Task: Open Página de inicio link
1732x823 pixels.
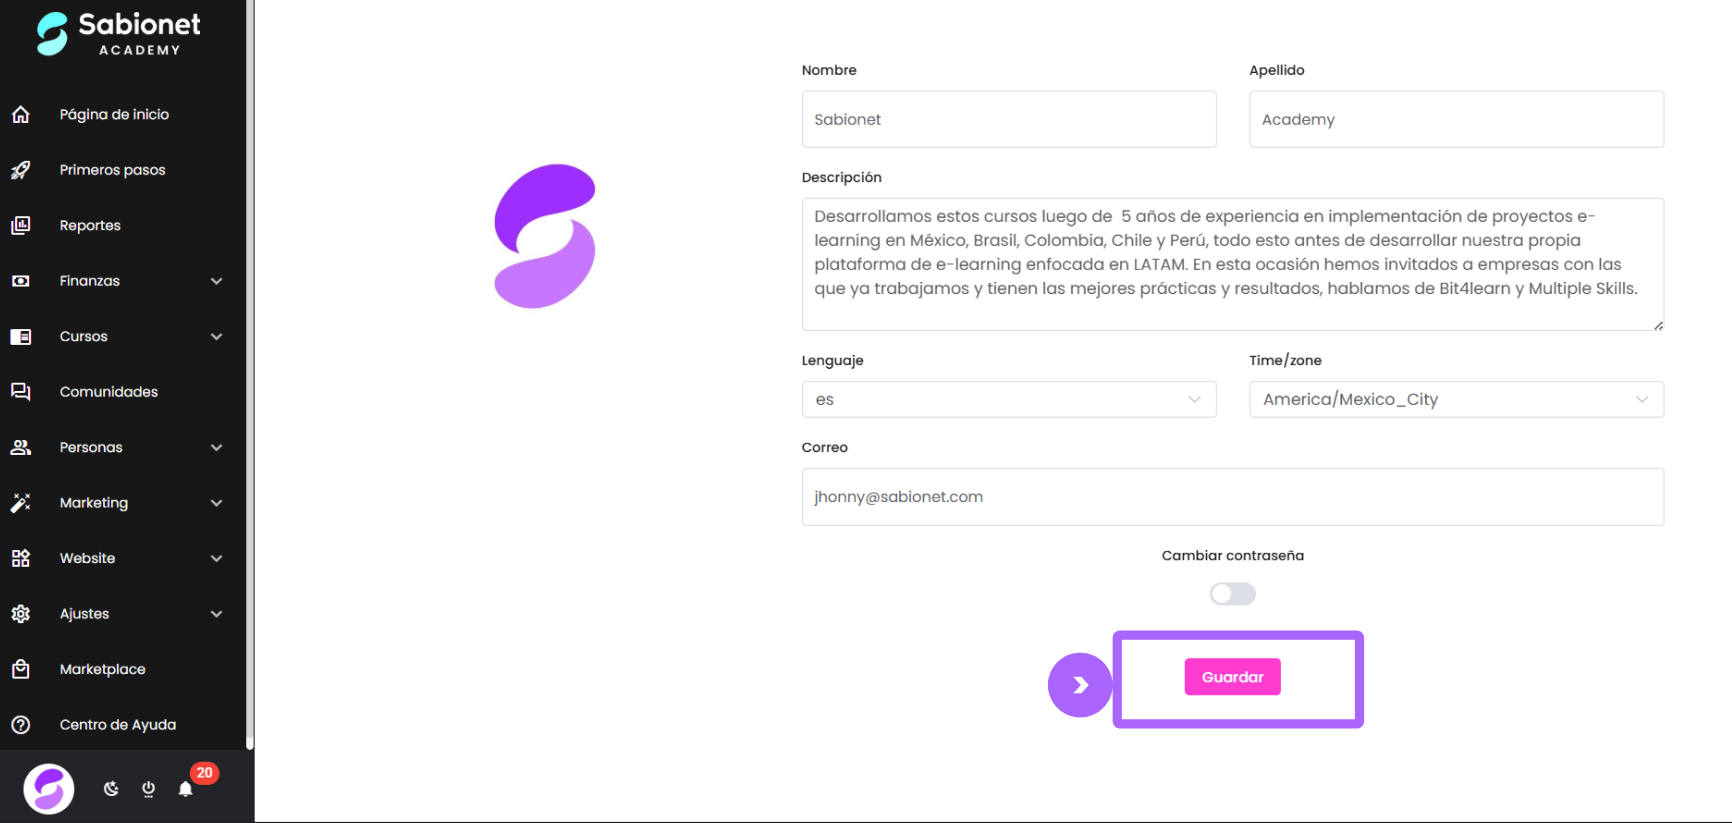Action: point(114,114)
